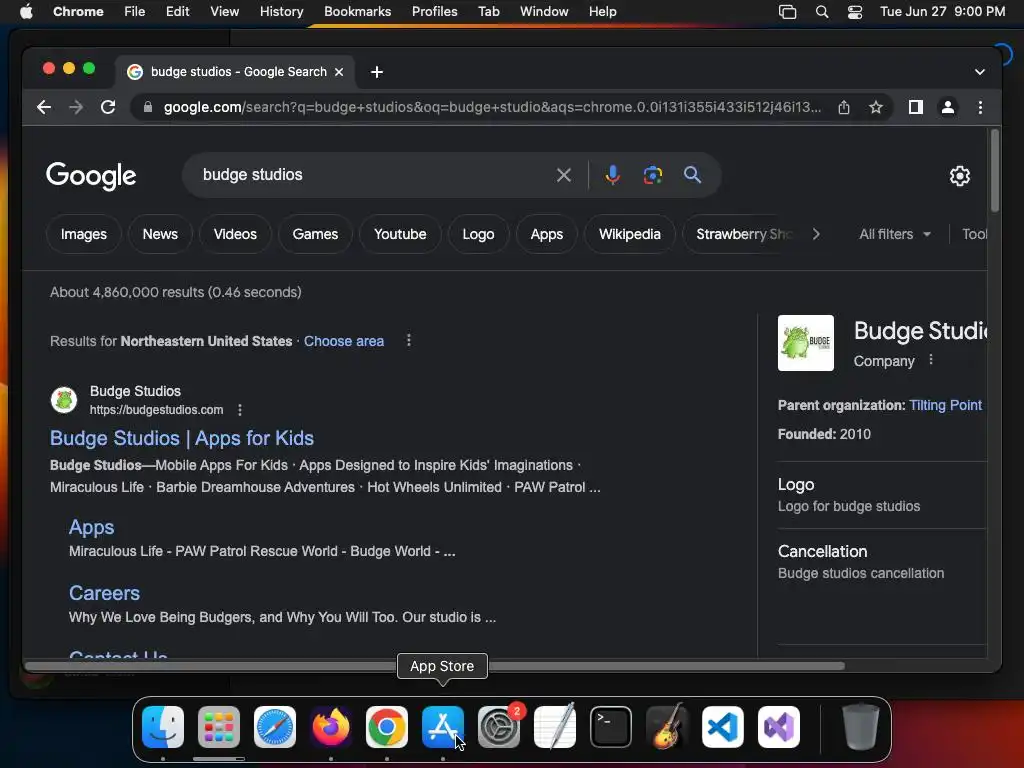Open the Edit menu
1024x768 pixels.
[178, 12]
